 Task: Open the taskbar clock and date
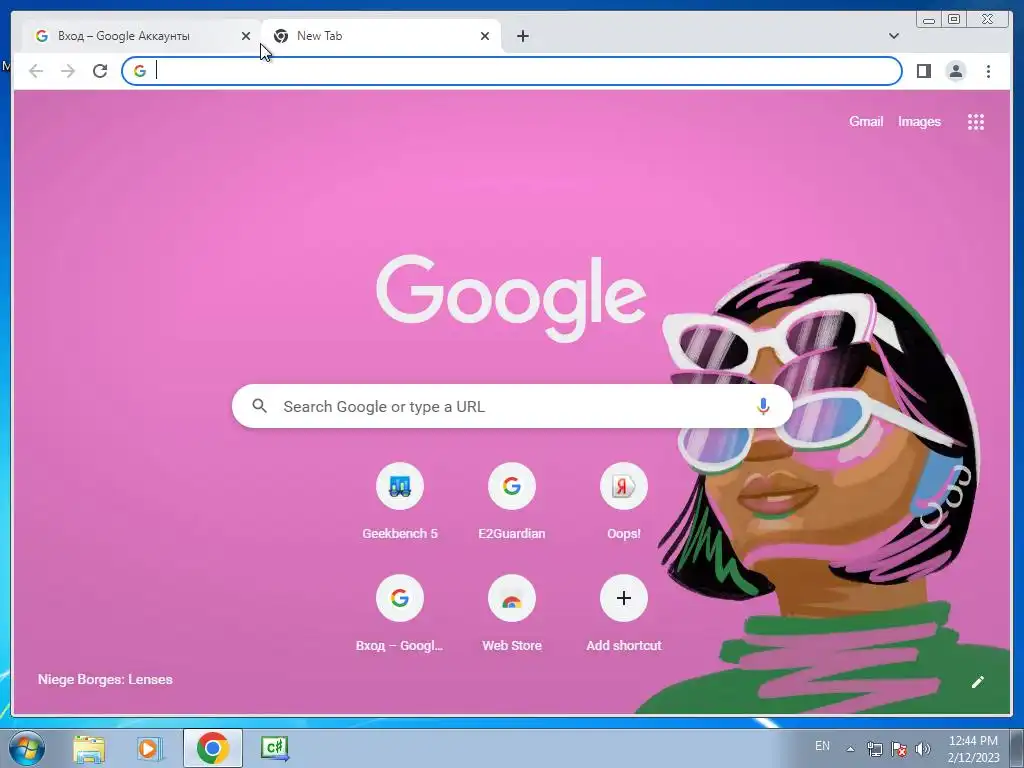(973, 748)
